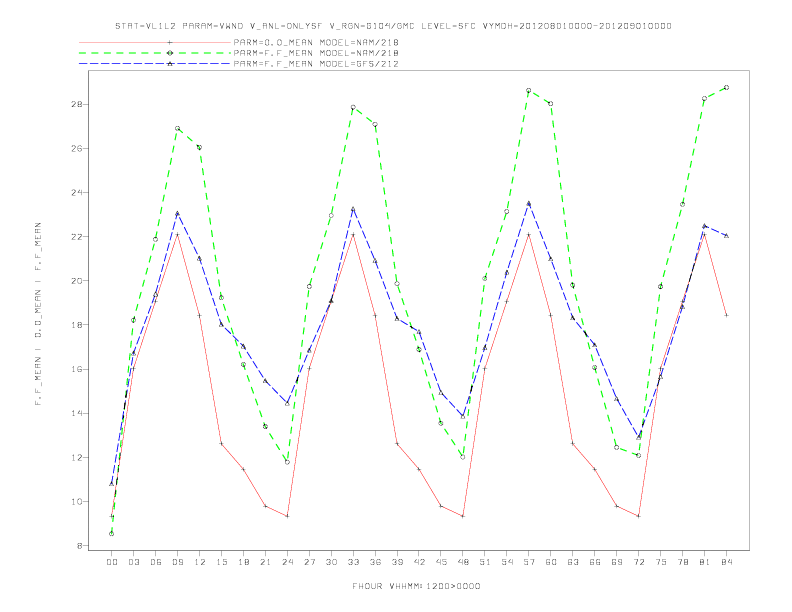Click x-axis tick label 84
Screen dimensions: 792x612
tap(727, 562)
